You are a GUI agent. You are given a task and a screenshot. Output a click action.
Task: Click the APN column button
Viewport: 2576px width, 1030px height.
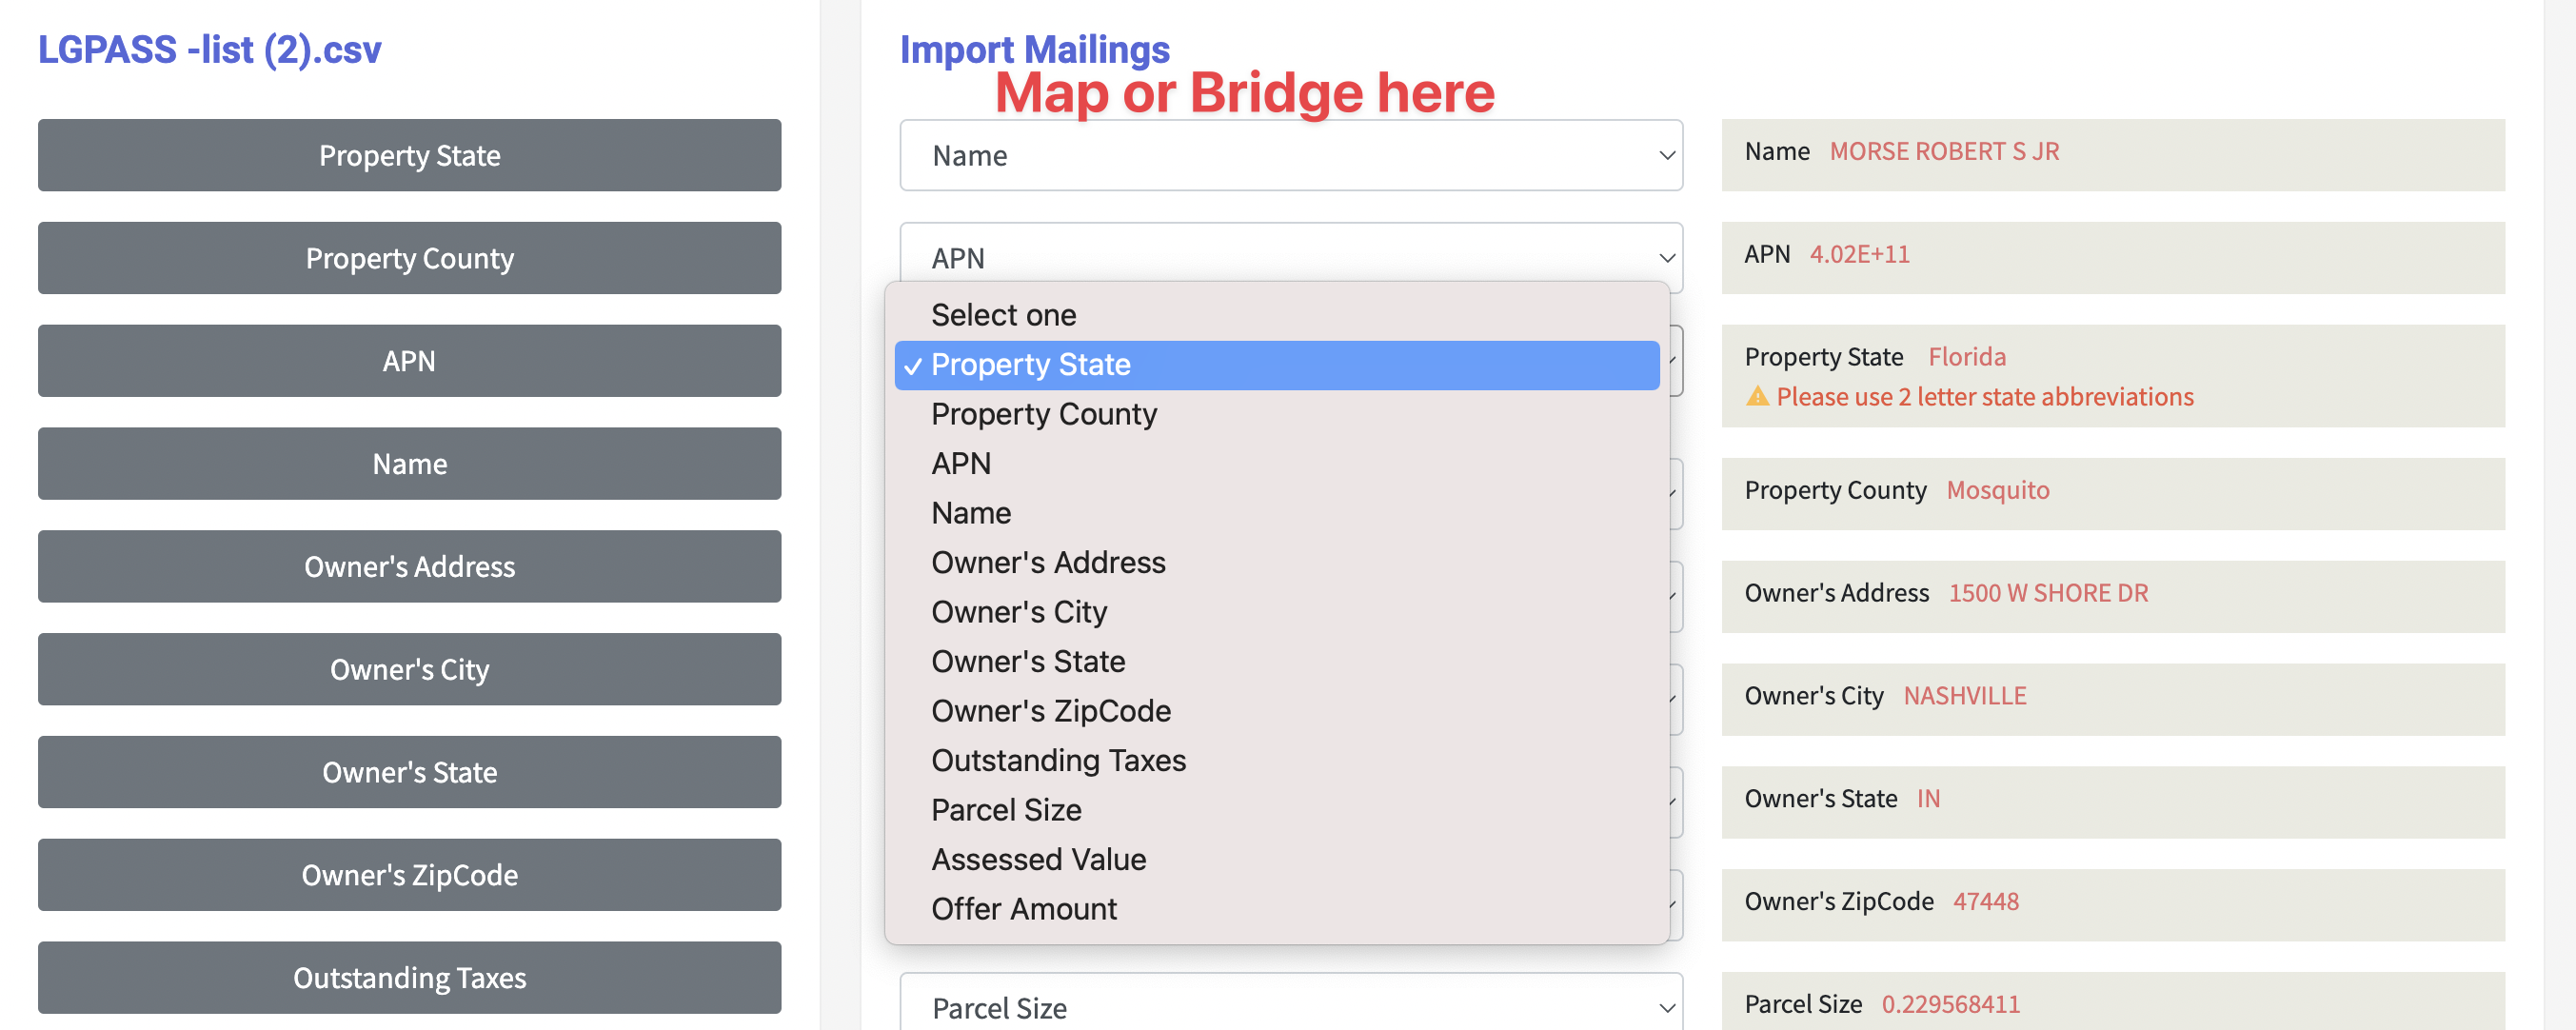tap(409, 361)
